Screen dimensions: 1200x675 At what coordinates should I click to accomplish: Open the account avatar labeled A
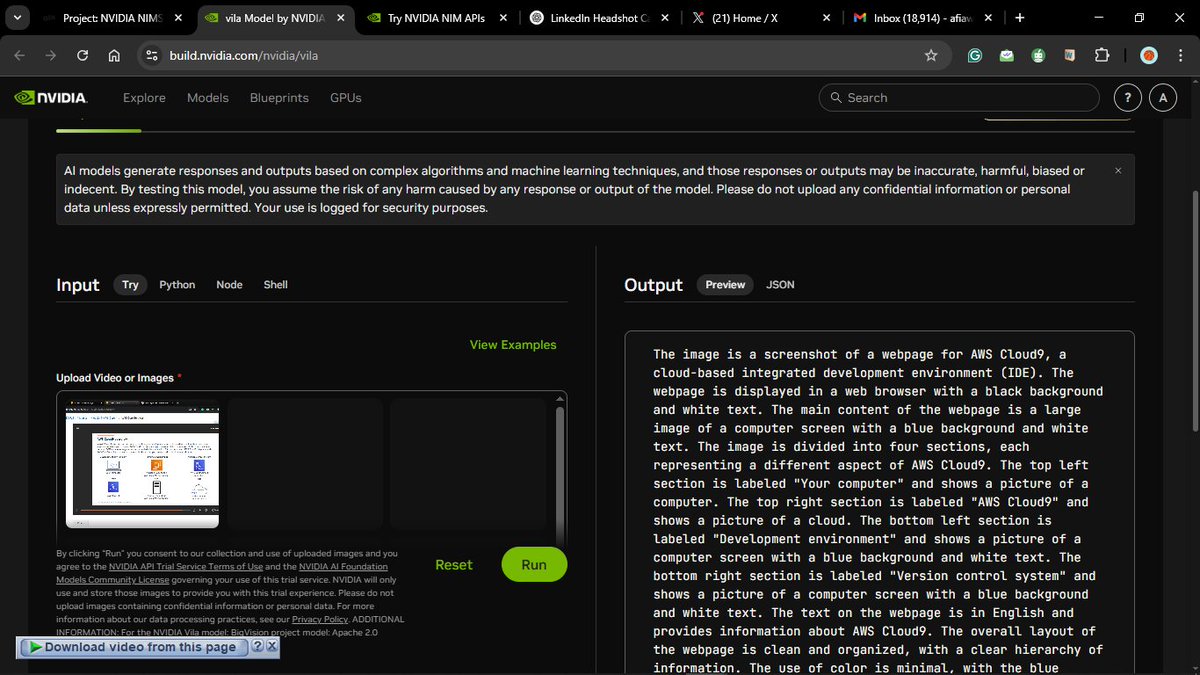[x=1163, y=97]
